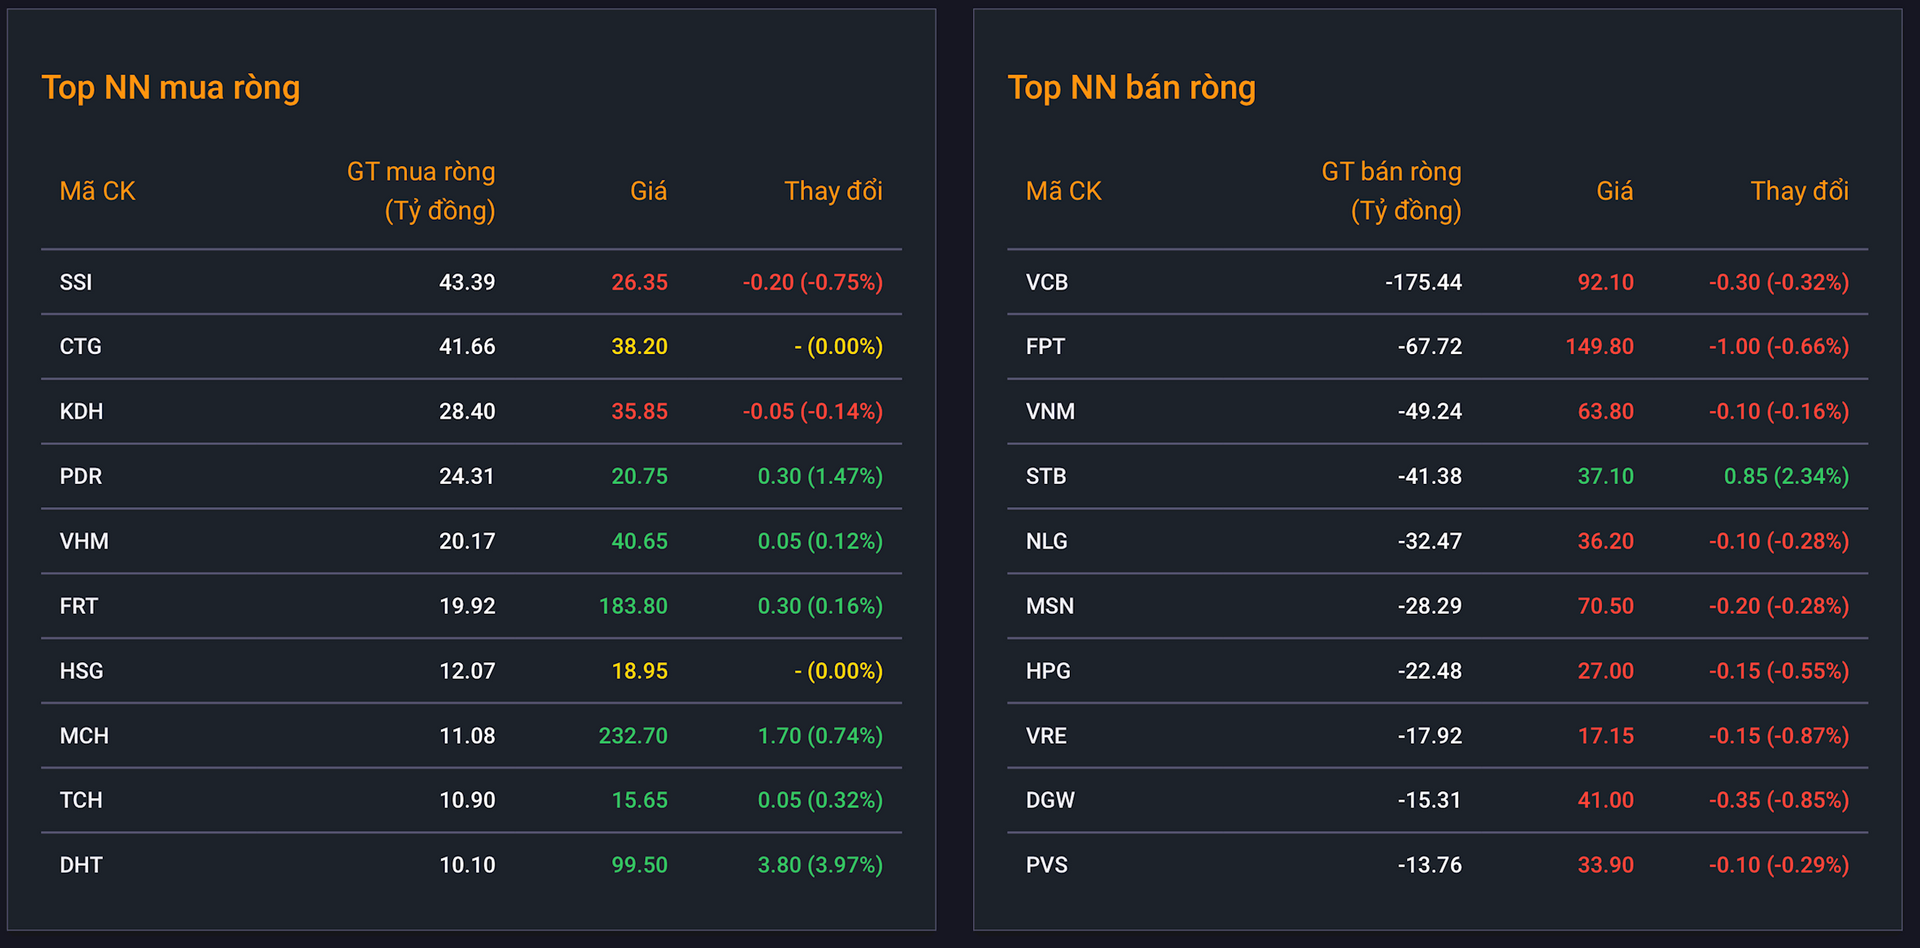The image size is (1920, 948).
Task: Click the 'Top NN bán ròng' heading
Action: click(x=1131, y=88)
